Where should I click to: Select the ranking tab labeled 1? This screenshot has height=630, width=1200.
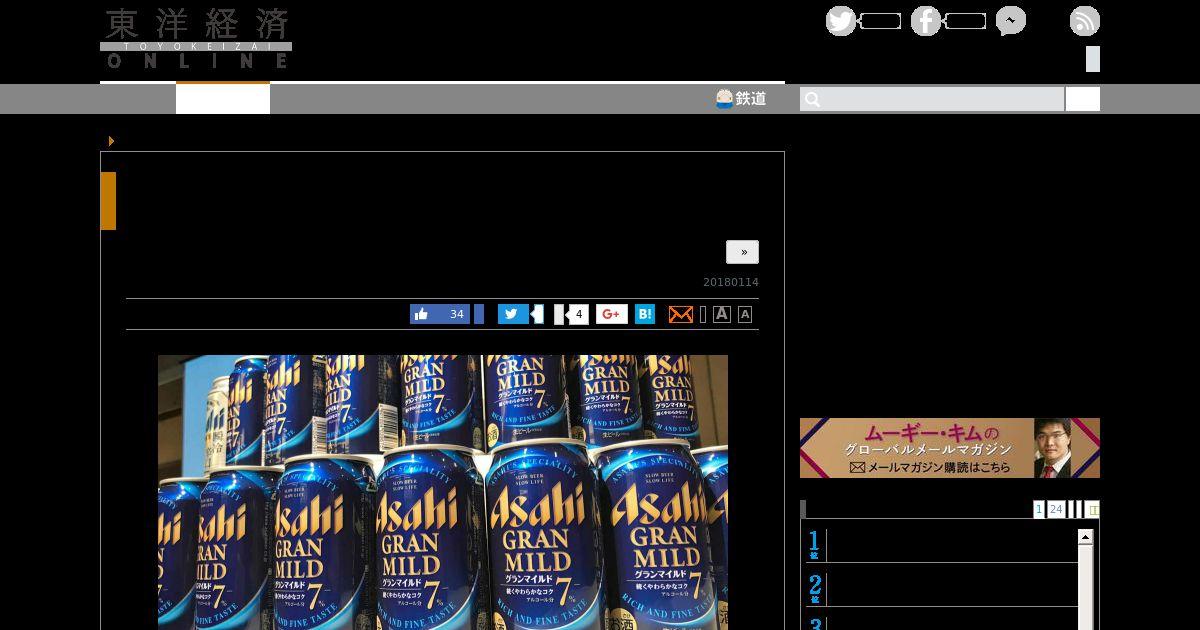[x=1039, y=509]
